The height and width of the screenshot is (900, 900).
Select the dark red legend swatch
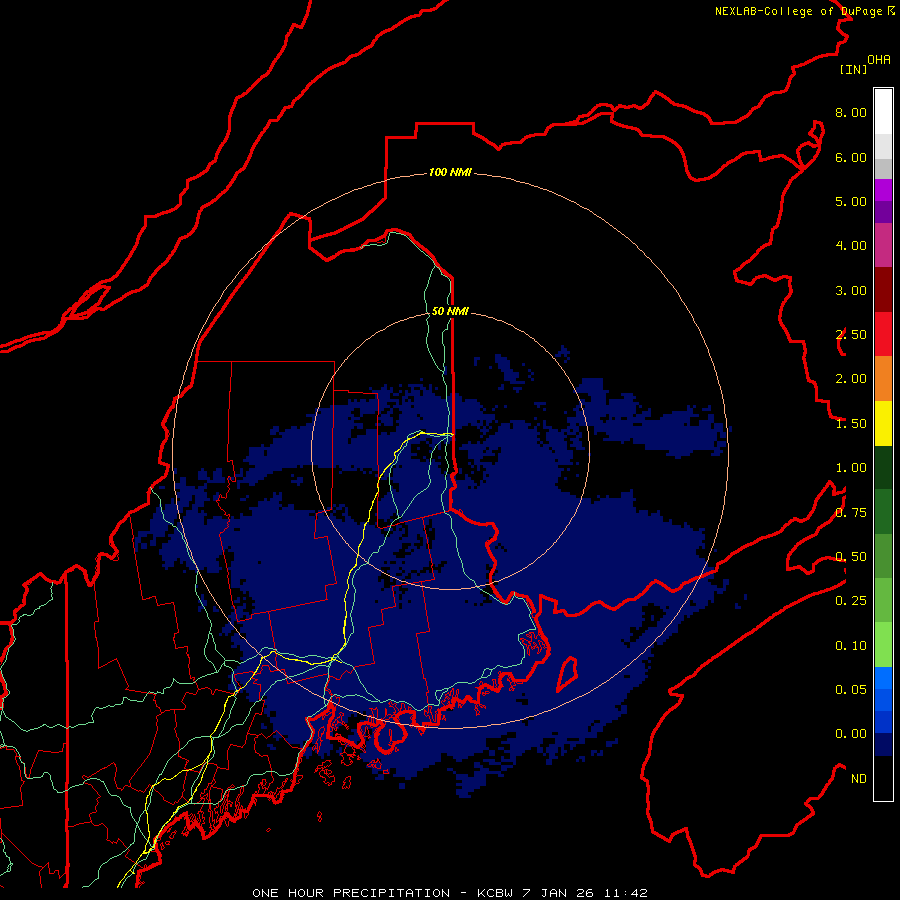pyautogui.click(x=883, y=290)
